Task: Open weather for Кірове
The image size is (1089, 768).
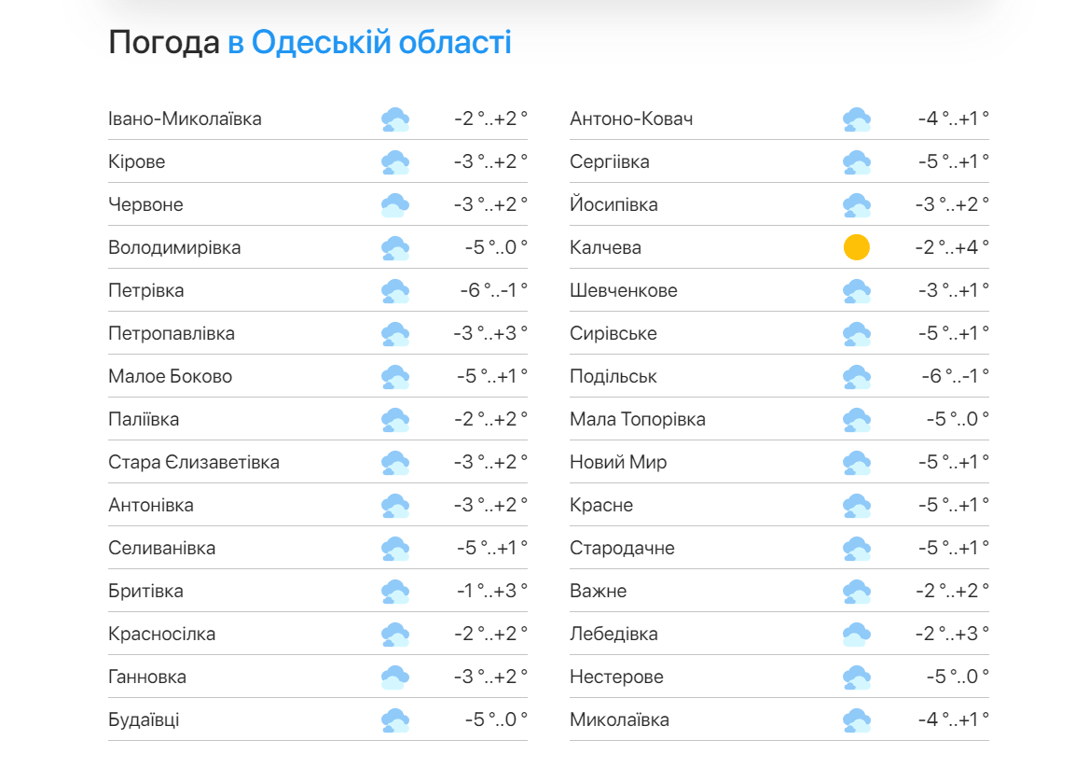Action: tap(137, 162)
